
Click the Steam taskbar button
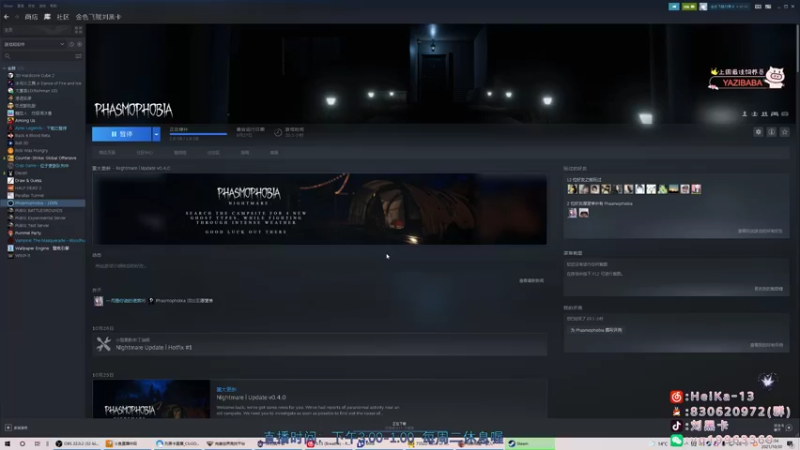[x=530, y=444]
